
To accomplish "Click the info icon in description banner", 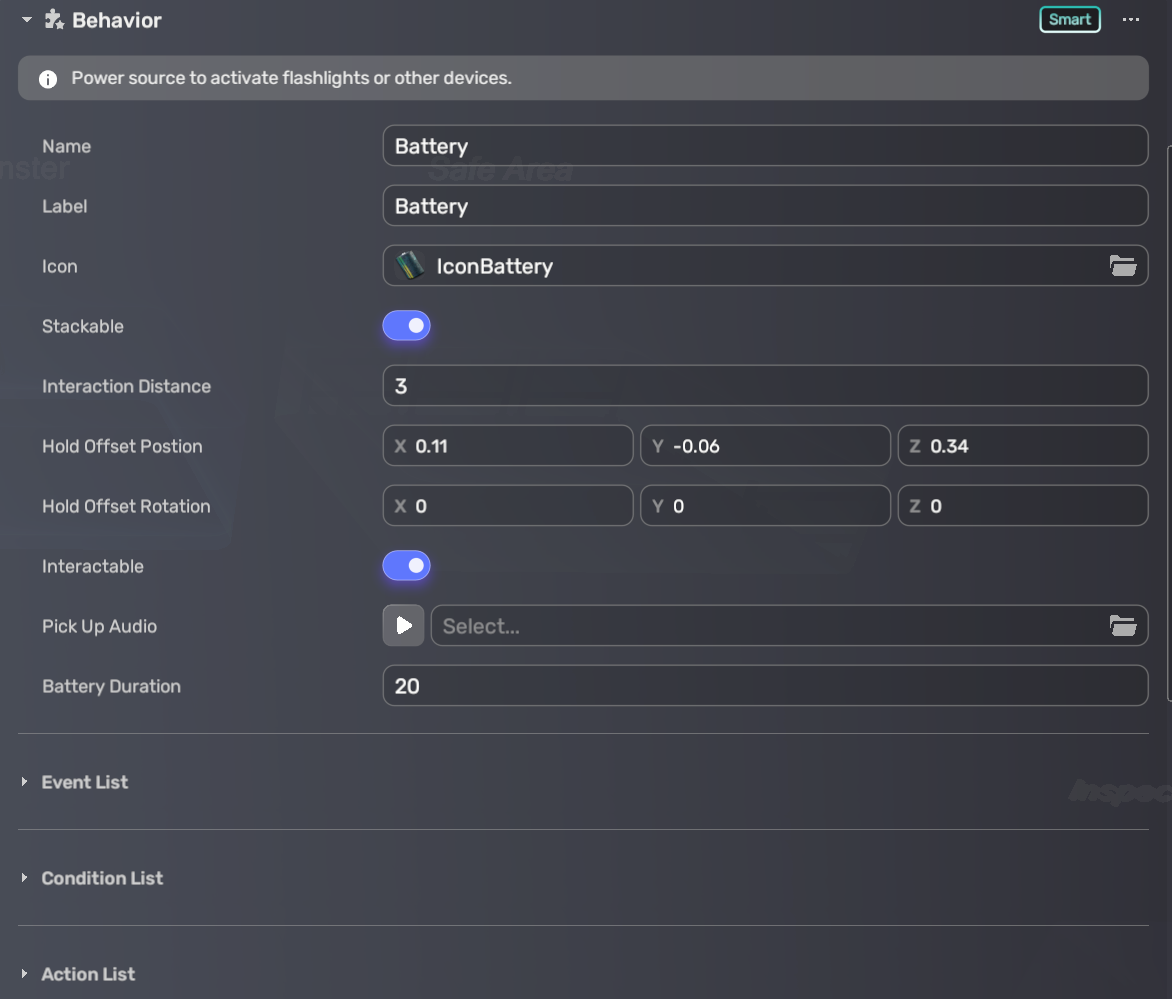I will click(x=48, y=79).
